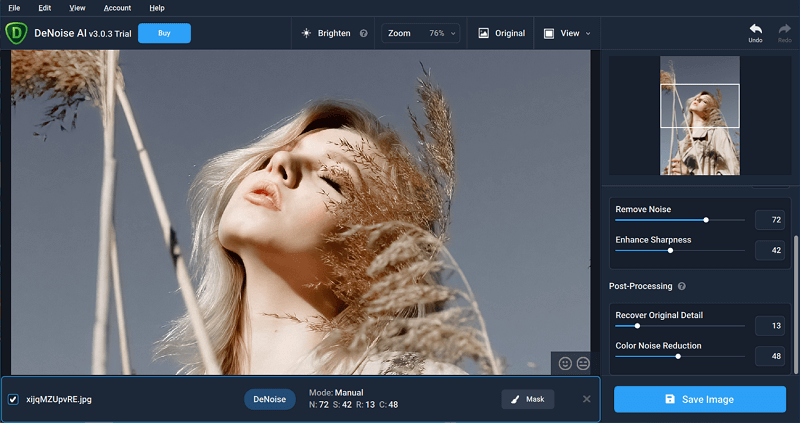Screen dimensions: 800x423
Task: Open the Brighten help question mark
Action: pyautogui.click(x=364, y=33)
